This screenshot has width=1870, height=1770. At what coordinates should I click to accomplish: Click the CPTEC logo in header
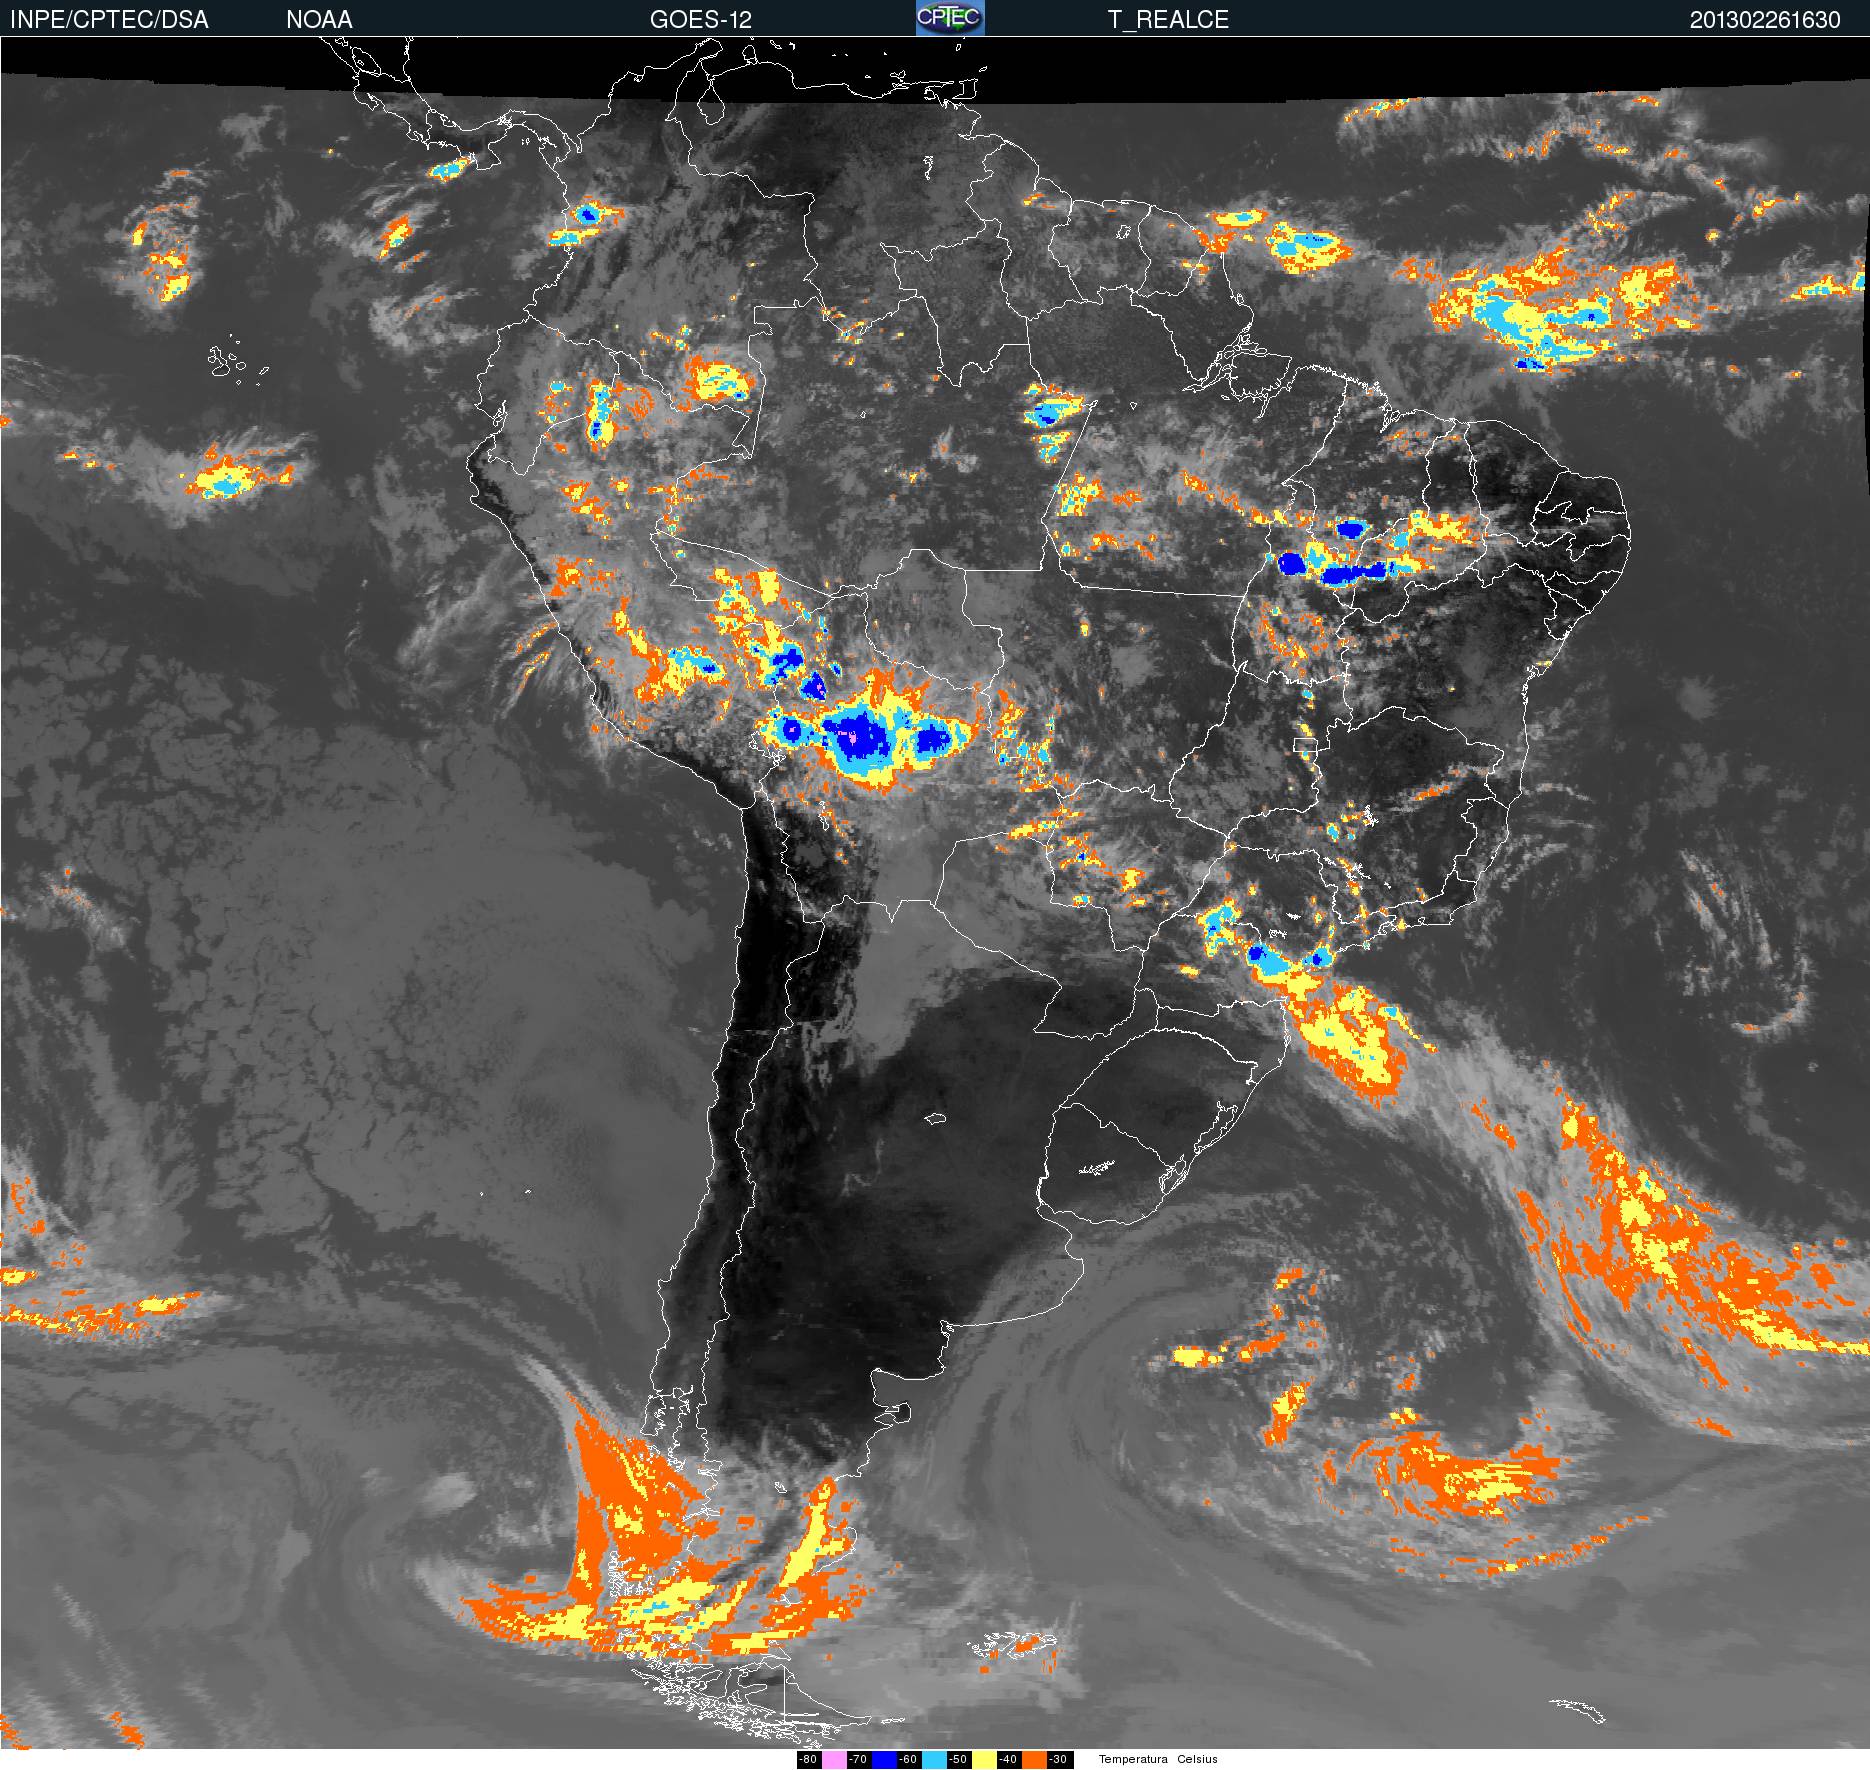pyautogui.click(x=950, y=18)
